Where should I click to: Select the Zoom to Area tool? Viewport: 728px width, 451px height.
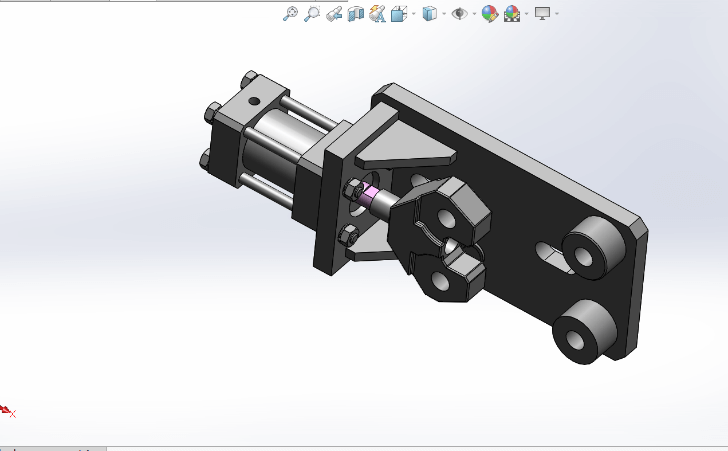(312, 13)
